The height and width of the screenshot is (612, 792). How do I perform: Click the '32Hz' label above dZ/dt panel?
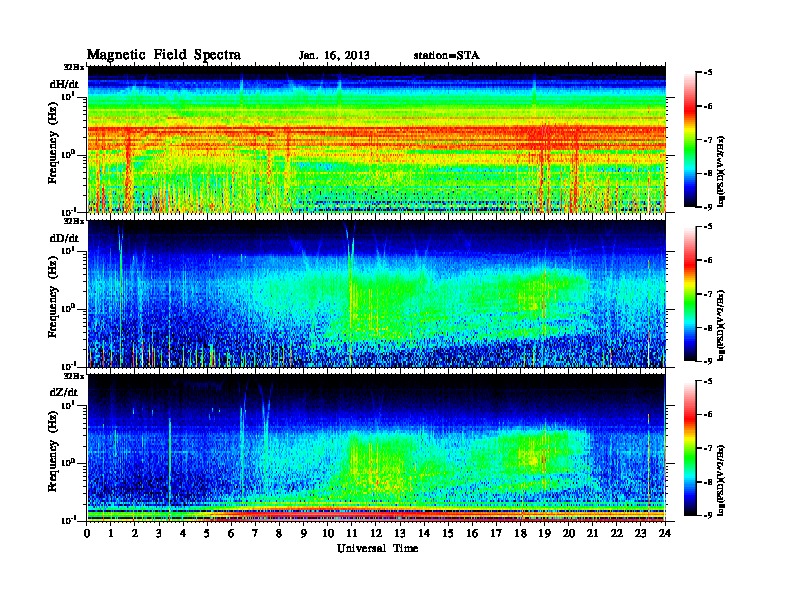click(74, 376)
